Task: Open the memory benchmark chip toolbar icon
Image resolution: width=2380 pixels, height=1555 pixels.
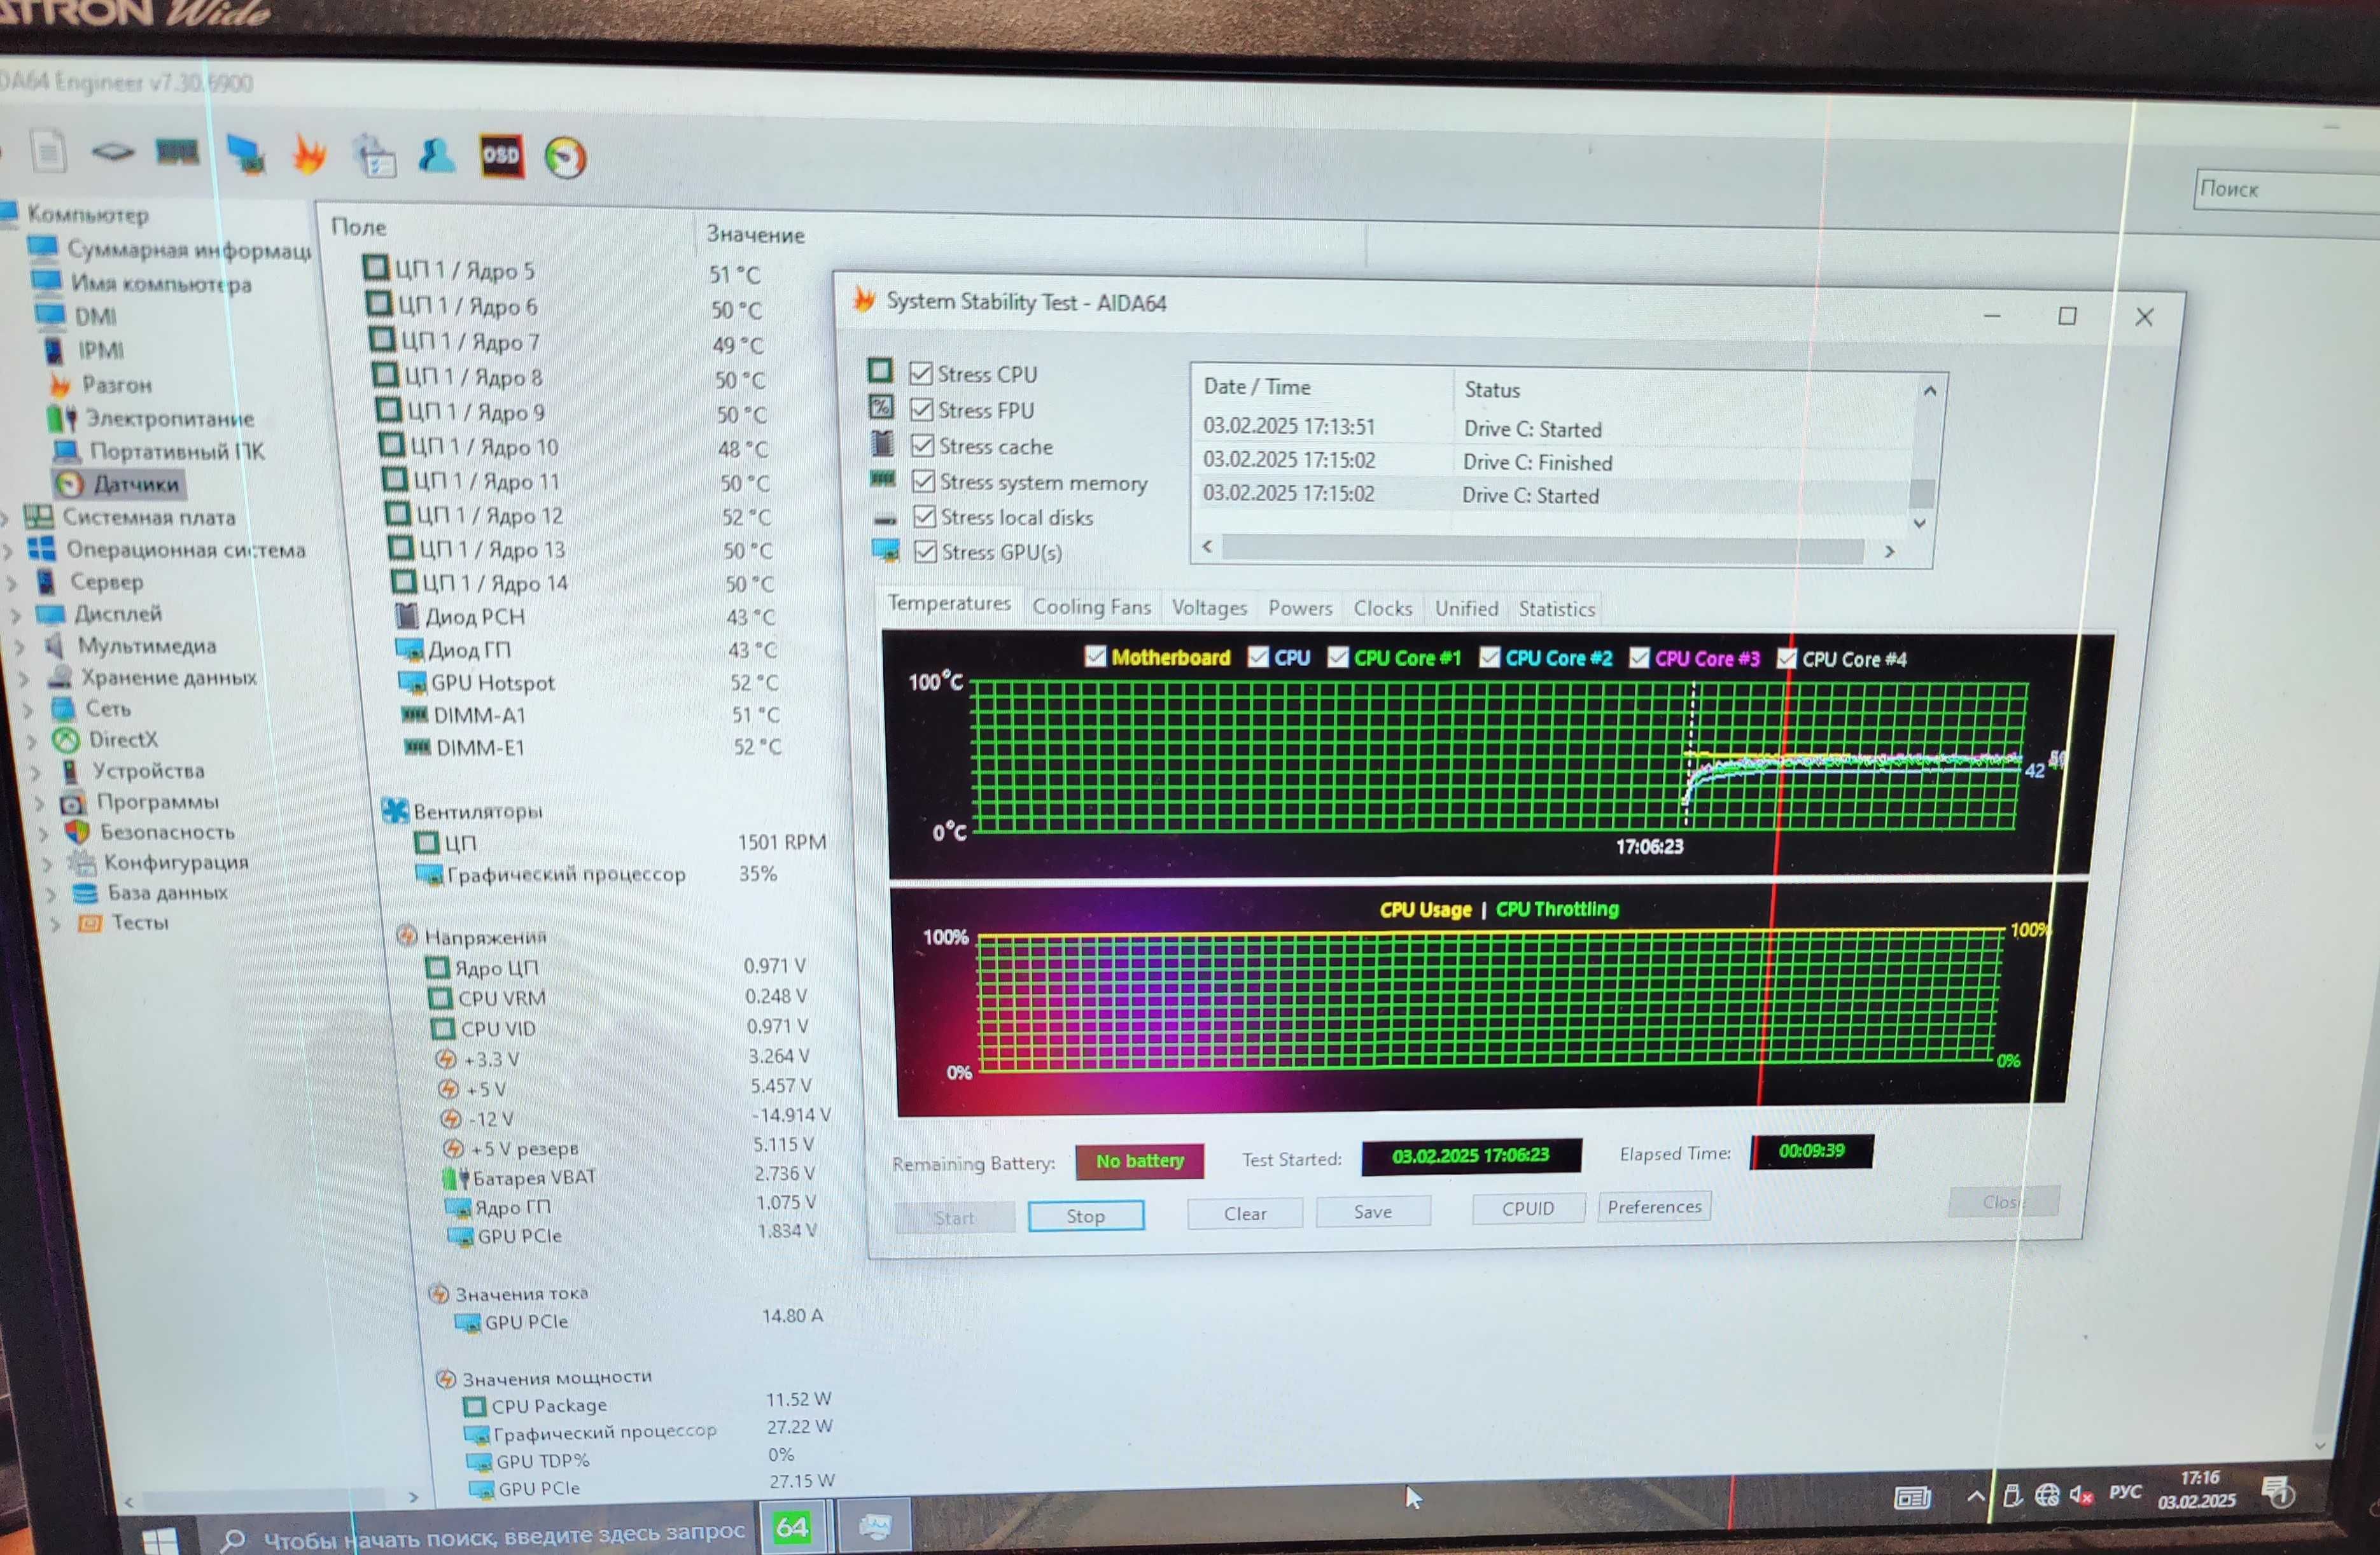Action: 177,152
